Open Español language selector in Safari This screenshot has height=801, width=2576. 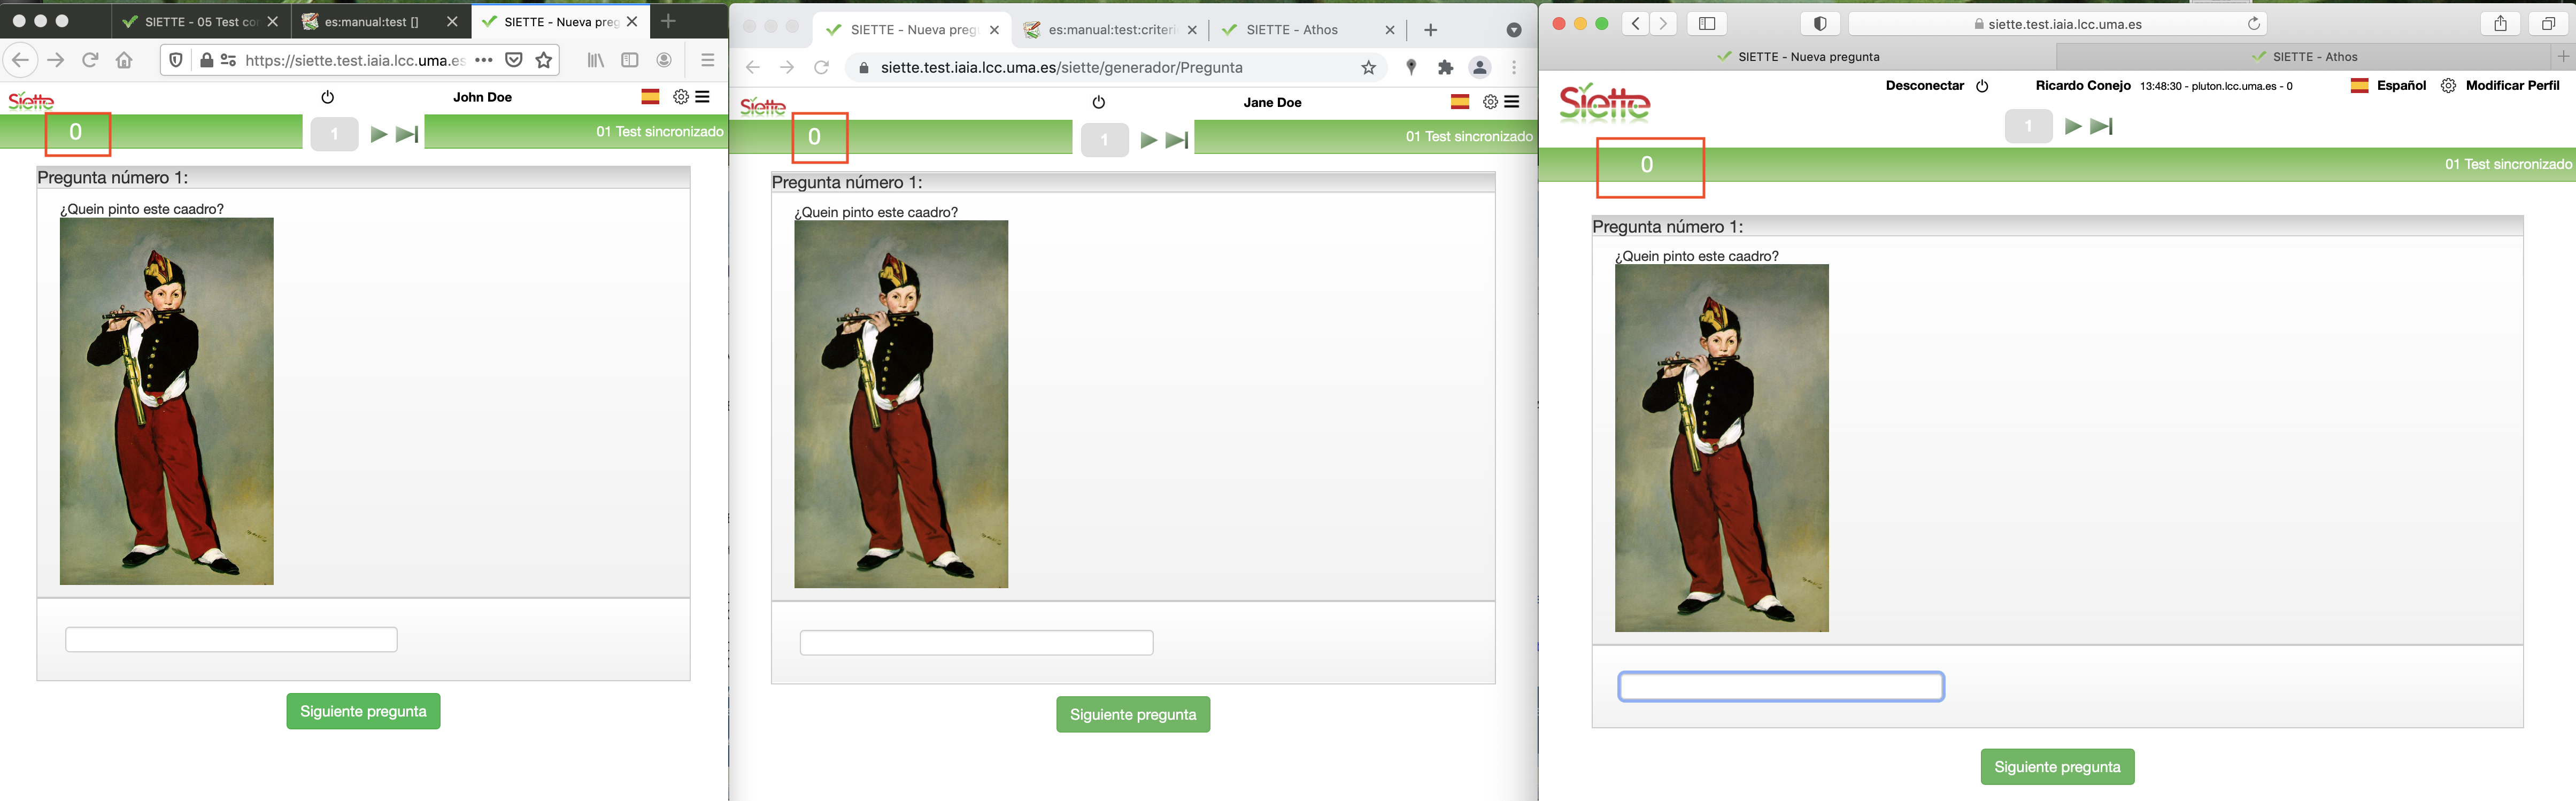pos(2400,86)
